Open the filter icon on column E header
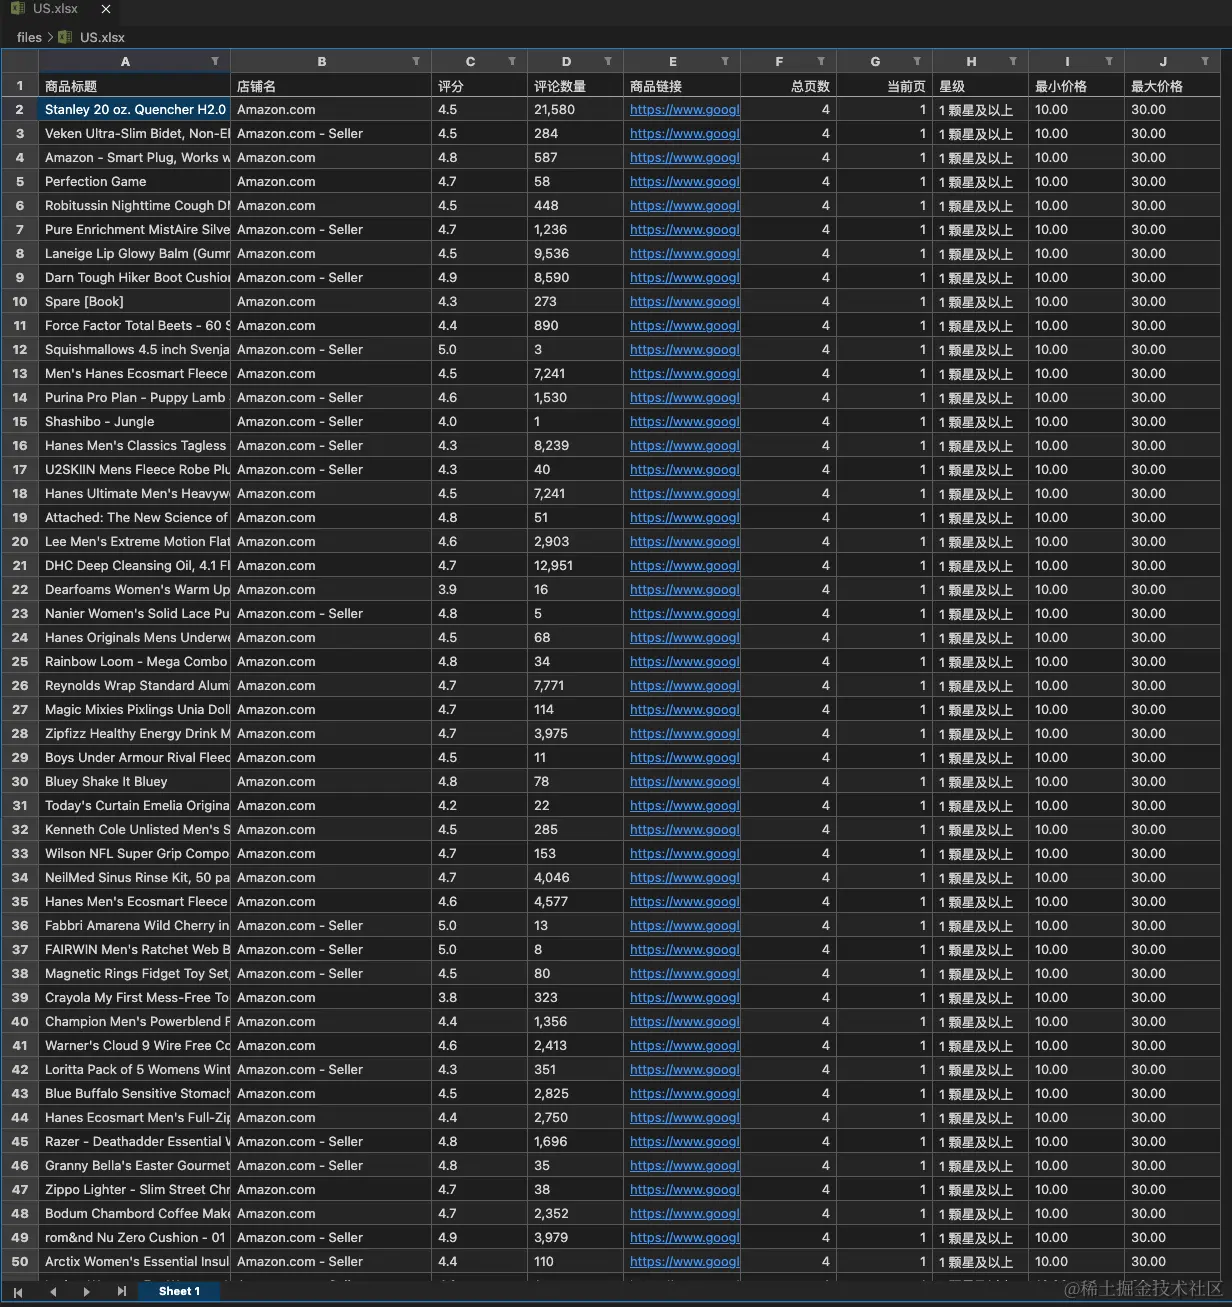This screenshot has height=1307, width=1232. [x=725, y=62]
